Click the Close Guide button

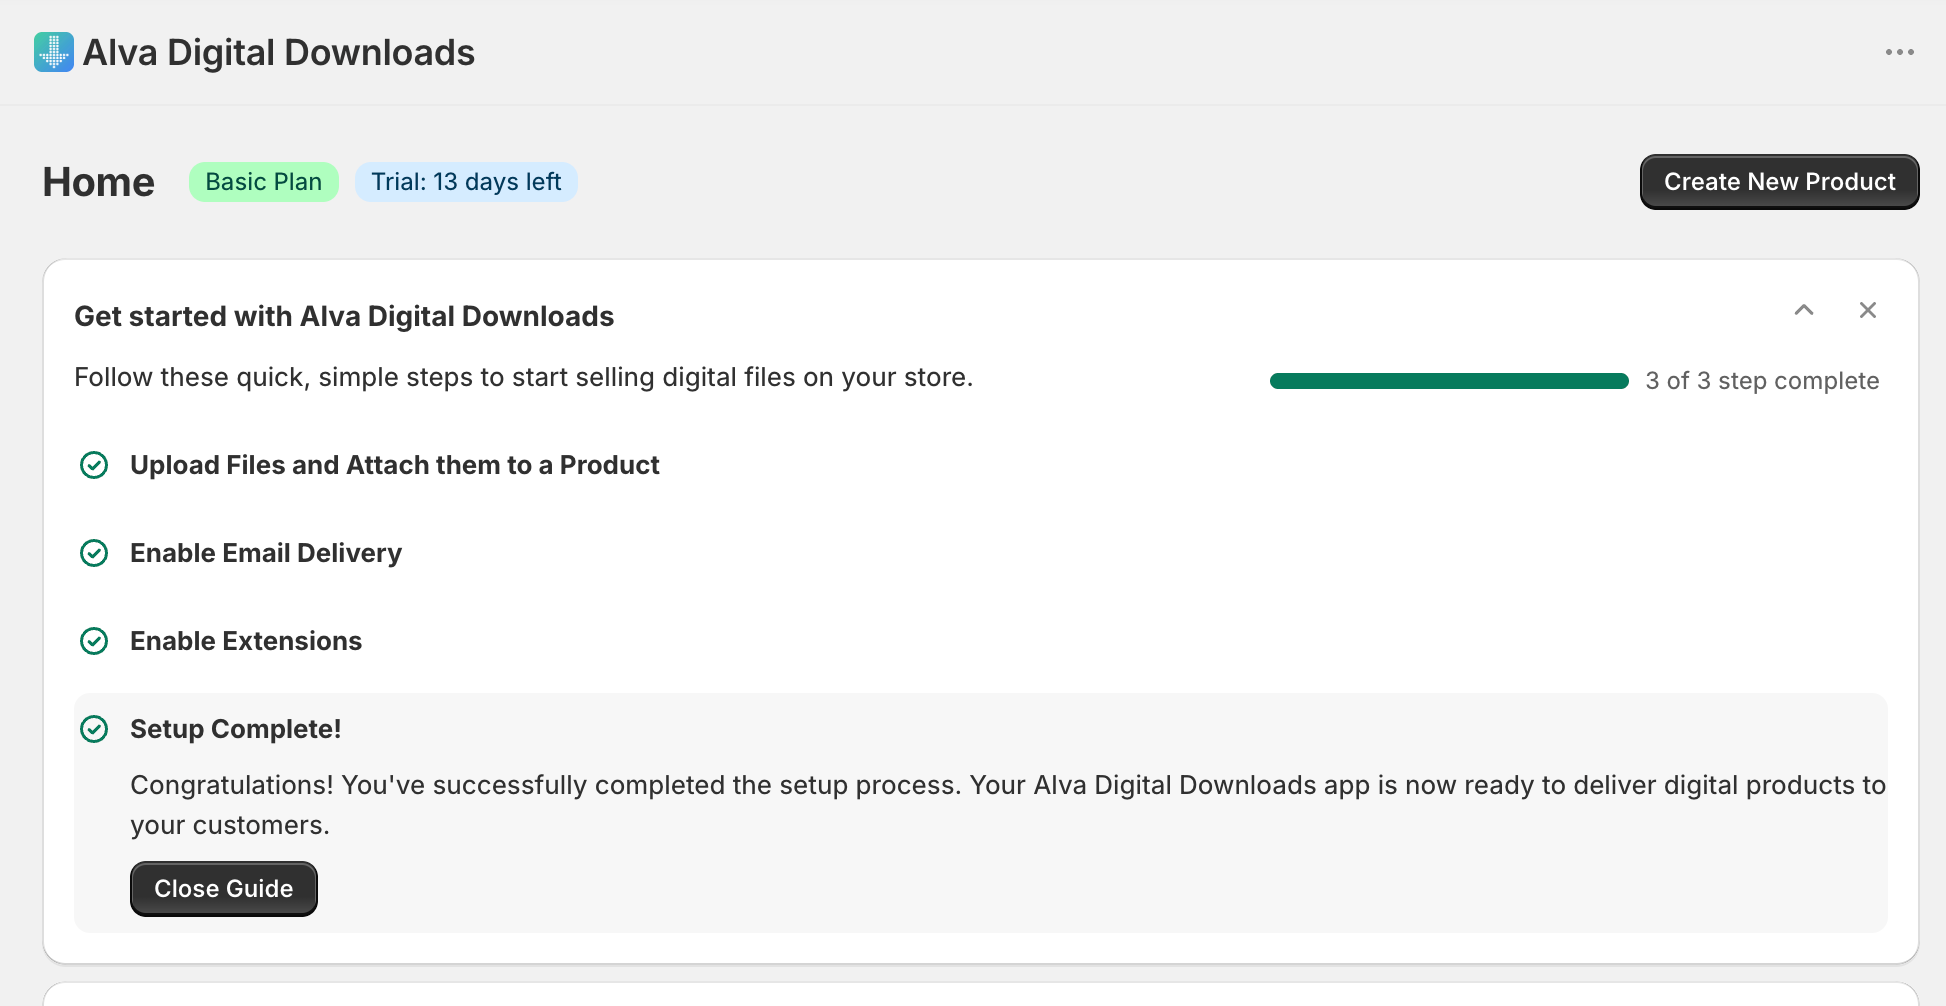pyautogui.click(x=224, y=889)
